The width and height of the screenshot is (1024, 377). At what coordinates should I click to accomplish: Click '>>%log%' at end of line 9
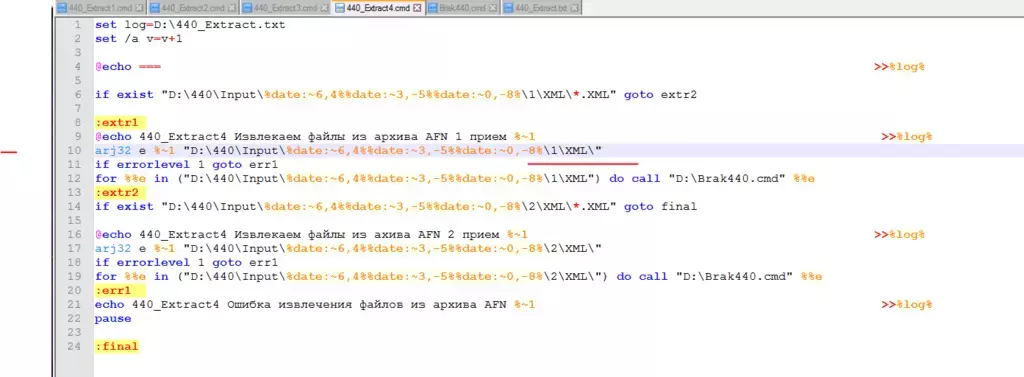[x=906, y=137]
